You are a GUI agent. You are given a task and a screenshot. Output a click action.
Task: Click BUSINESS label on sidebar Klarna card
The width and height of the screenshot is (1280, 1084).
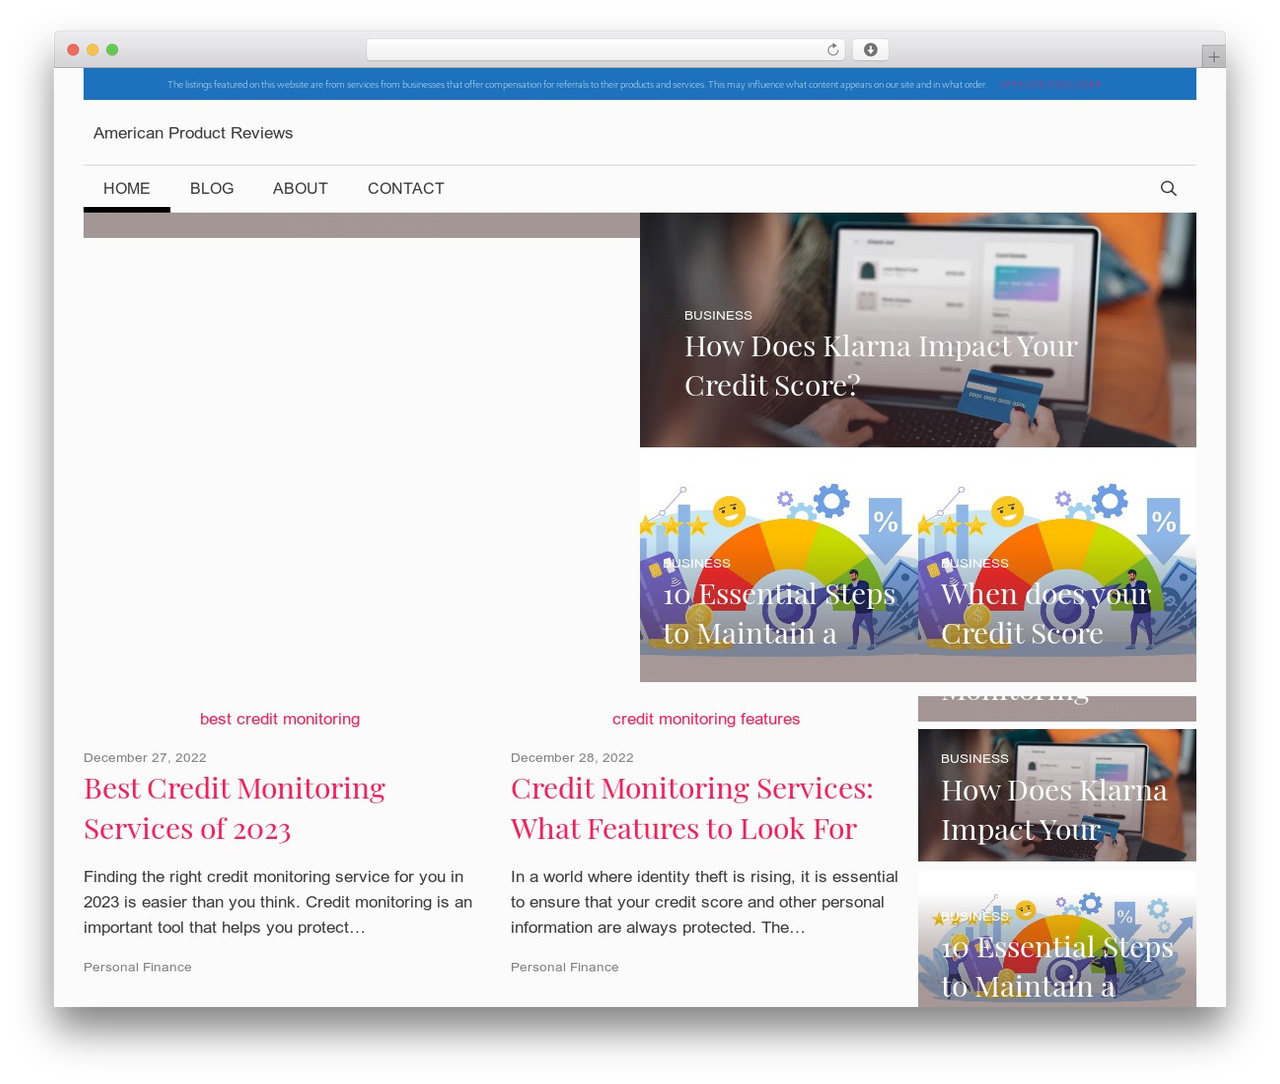975,759
